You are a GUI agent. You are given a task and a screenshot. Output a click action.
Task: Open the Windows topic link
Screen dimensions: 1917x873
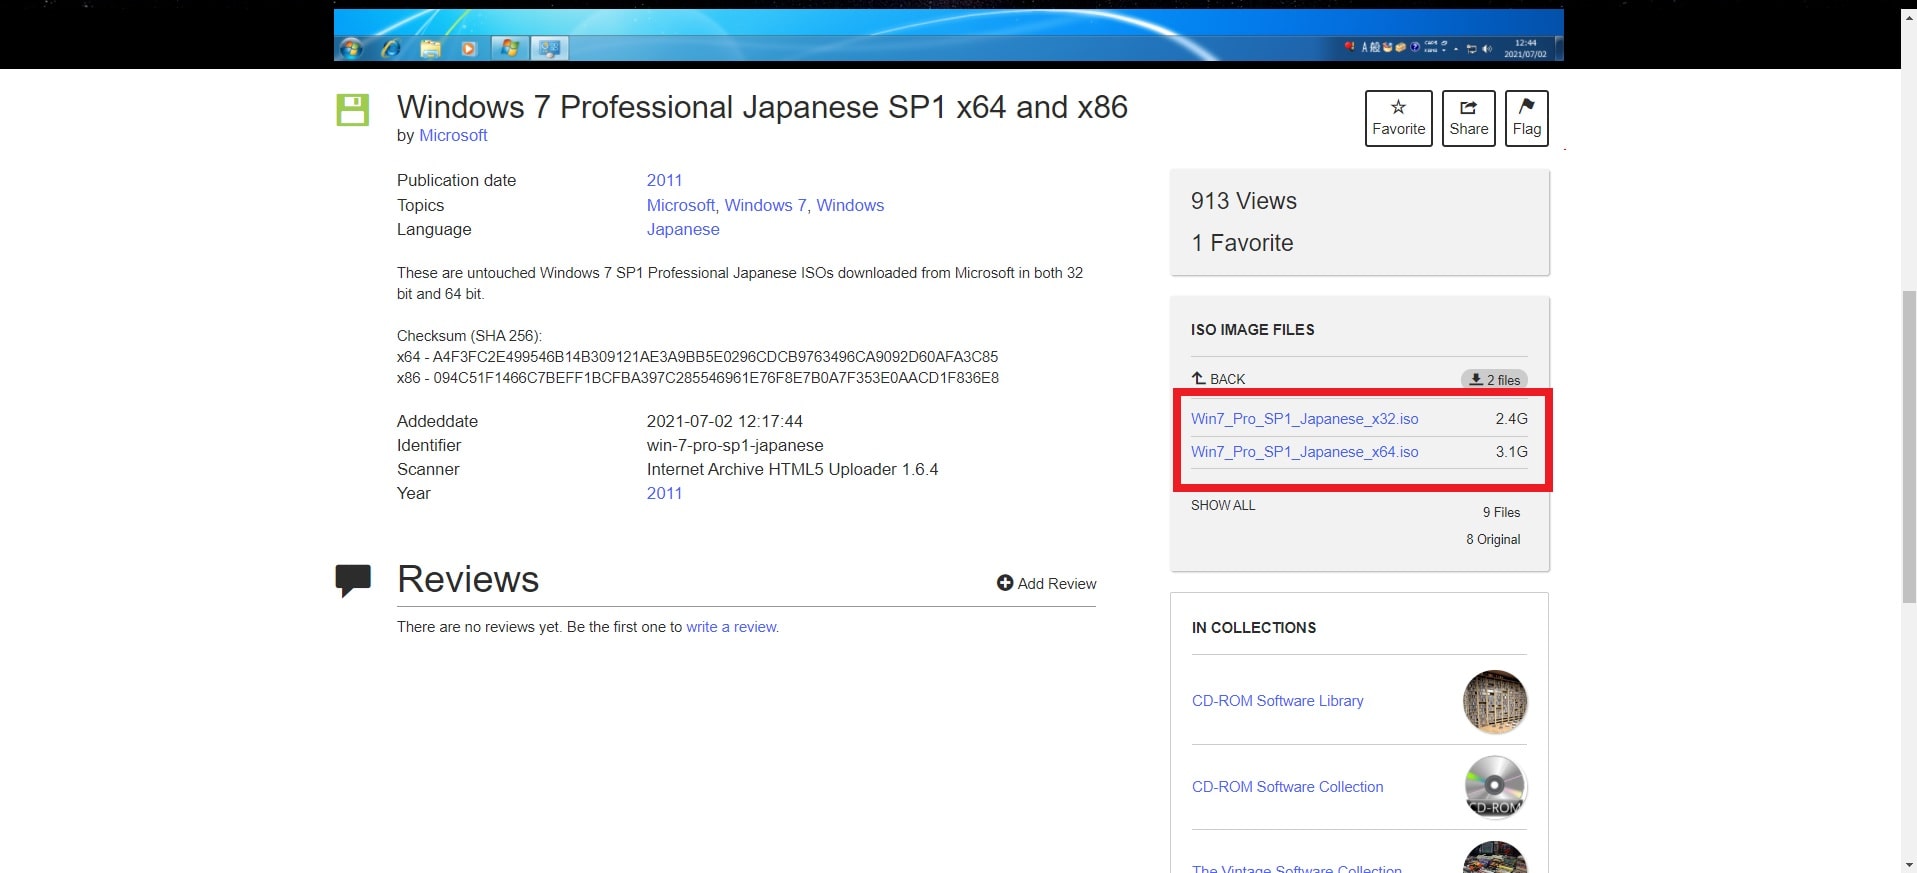pos(850,205)
